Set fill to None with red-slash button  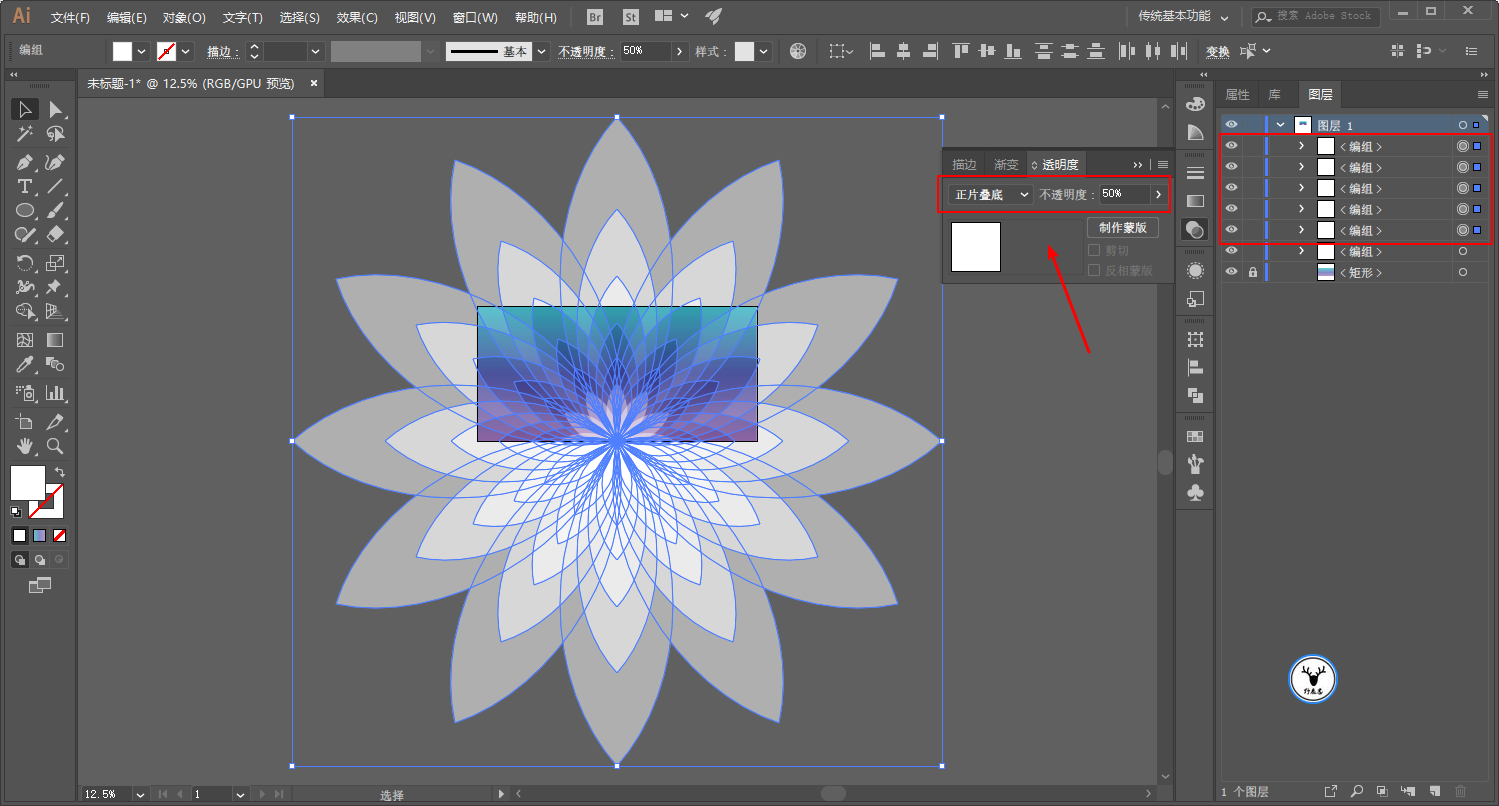tap(60, 535)
